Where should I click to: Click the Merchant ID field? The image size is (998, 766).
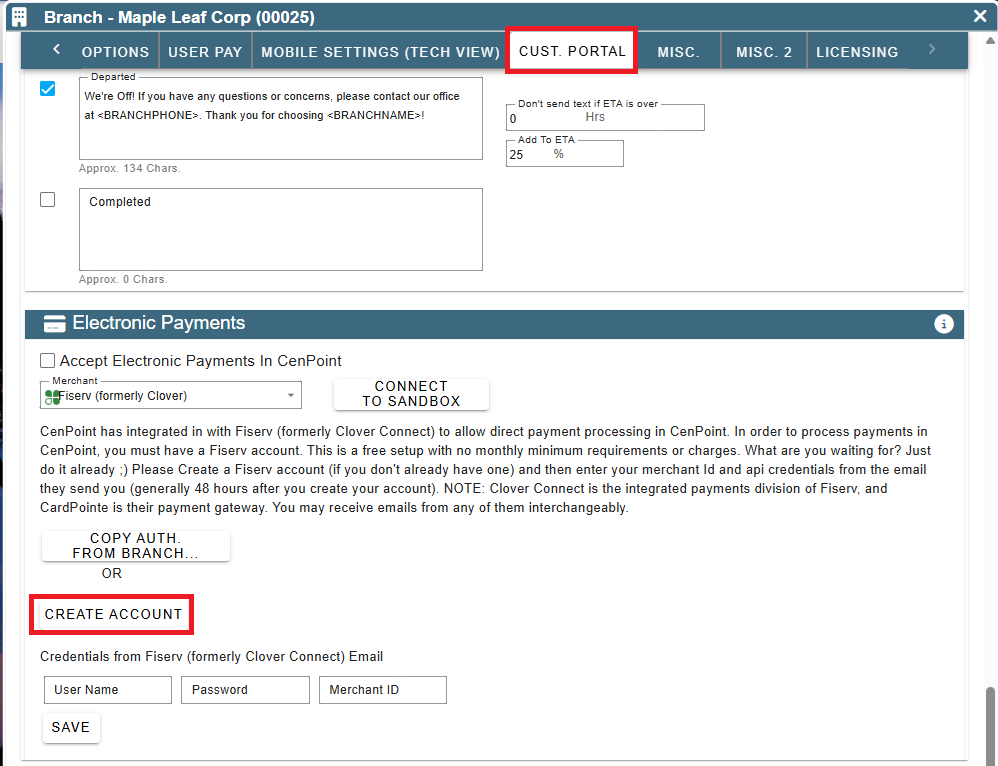point(383,690)
